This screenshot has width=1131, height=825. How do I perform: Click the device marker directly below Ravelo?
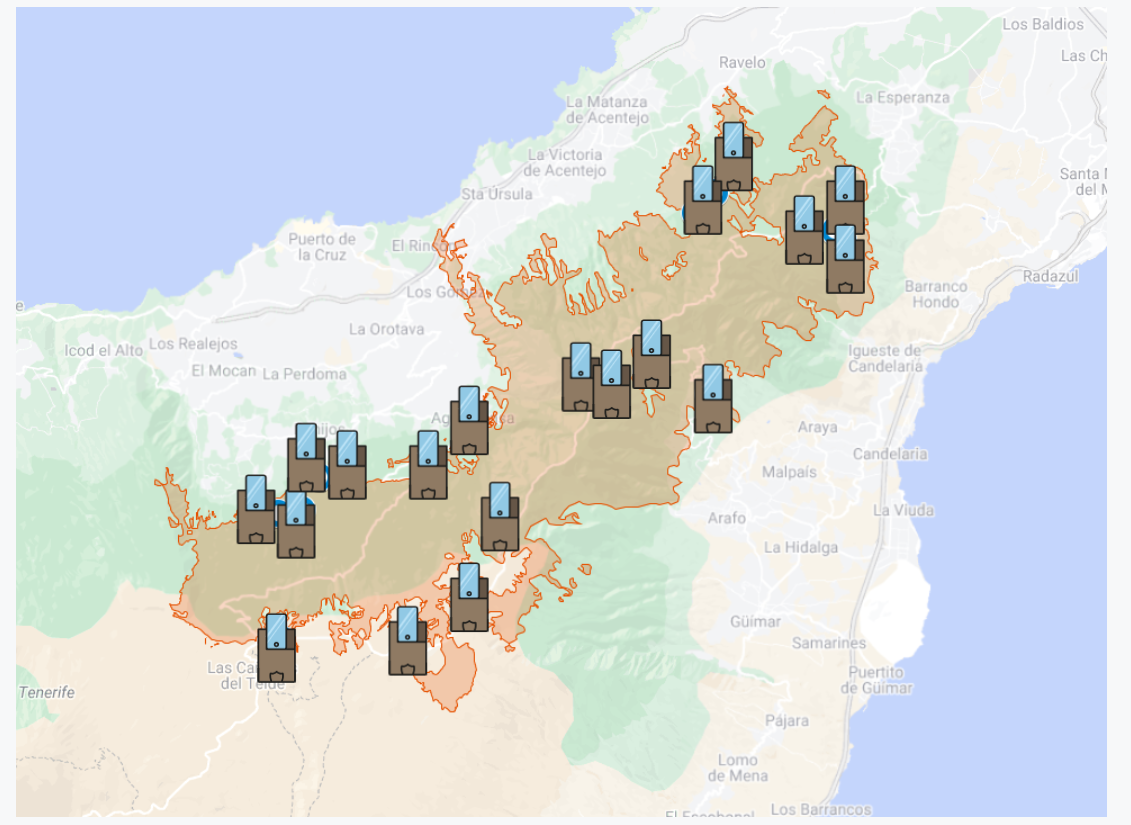click(x=733, y=157)
